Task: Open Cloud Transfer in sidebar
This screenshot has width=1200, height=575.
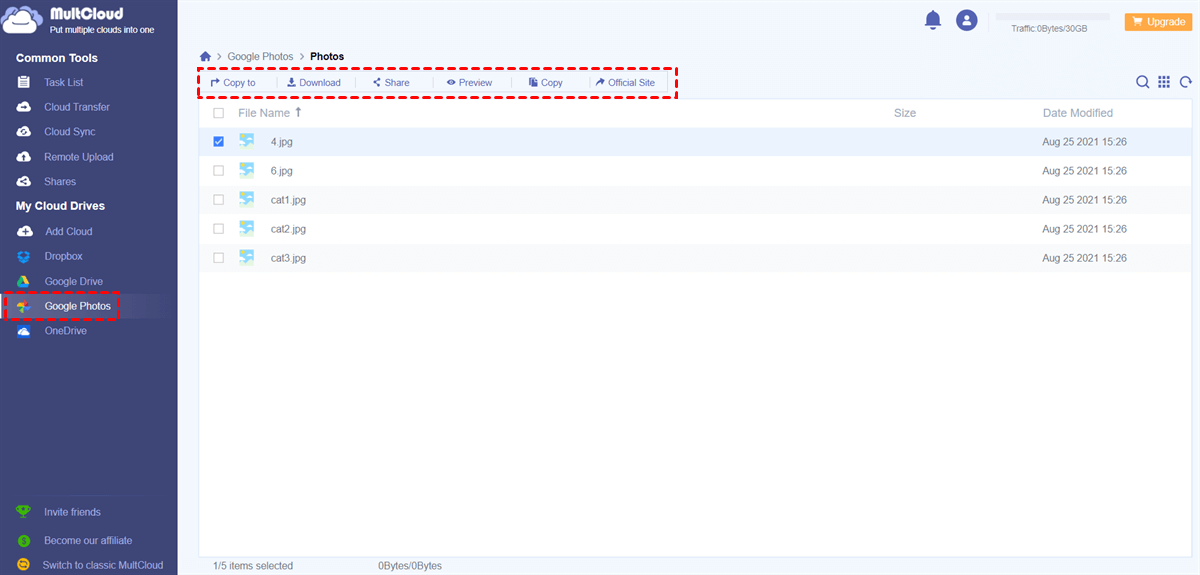Action: [77, 107]
